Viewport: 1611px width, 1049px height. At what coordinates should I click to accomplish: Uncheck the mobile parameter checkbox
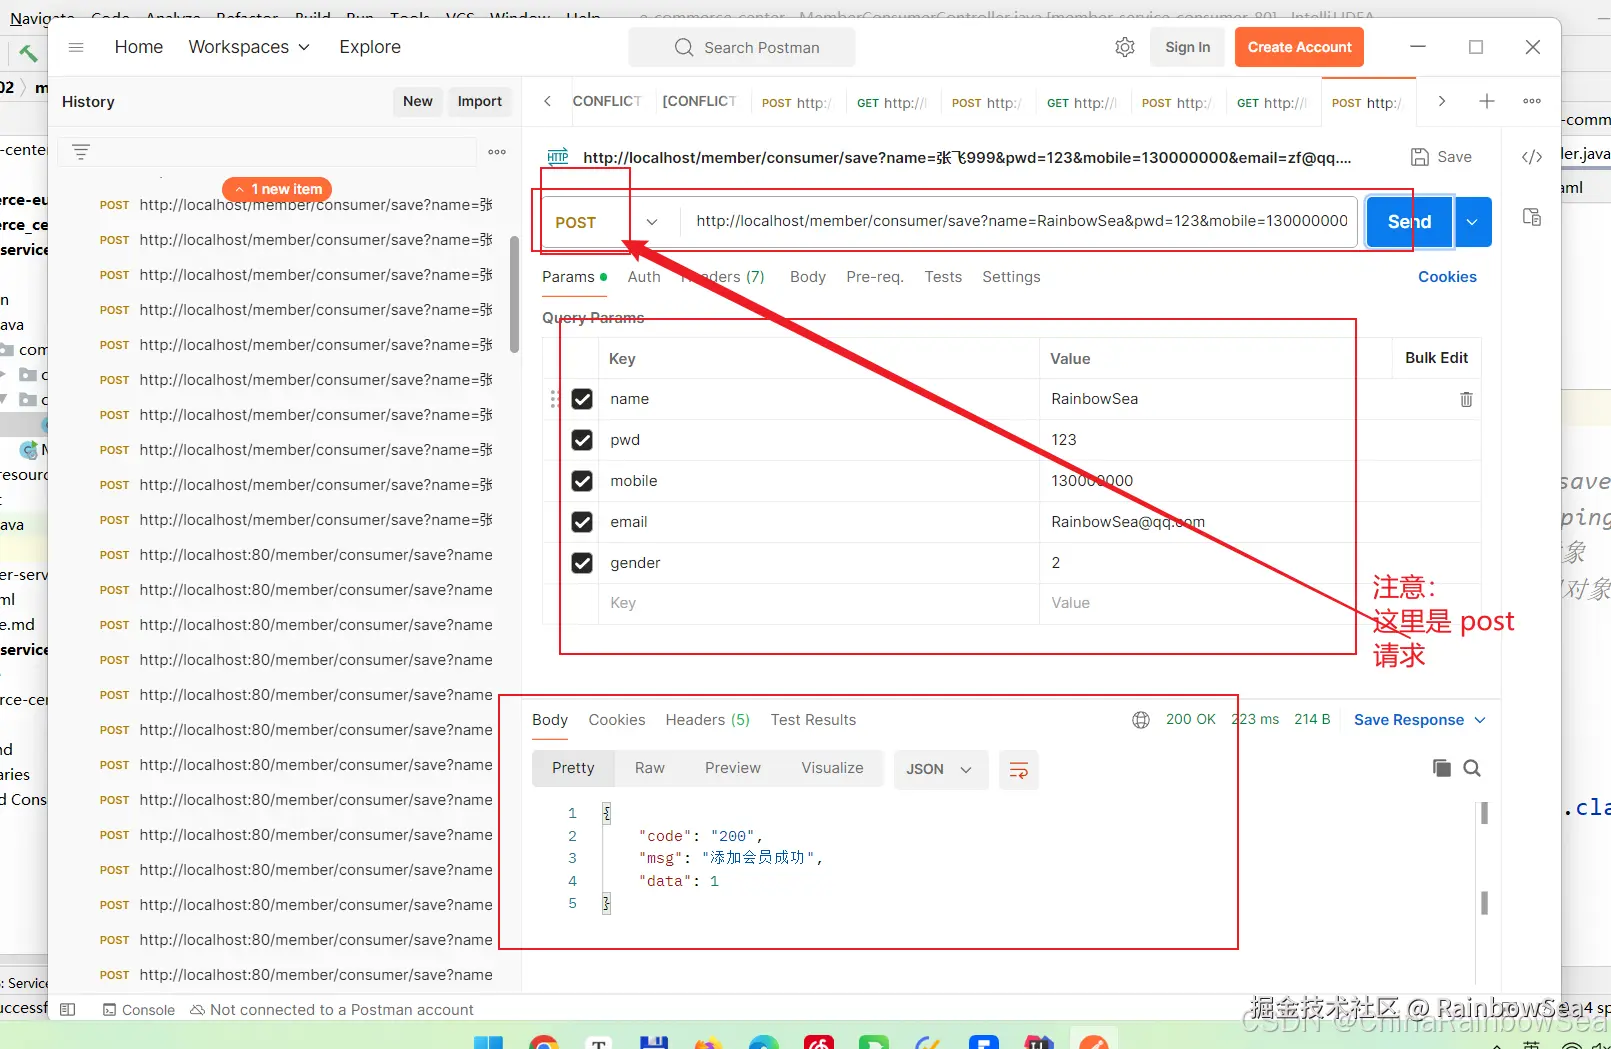click(582, 481)
